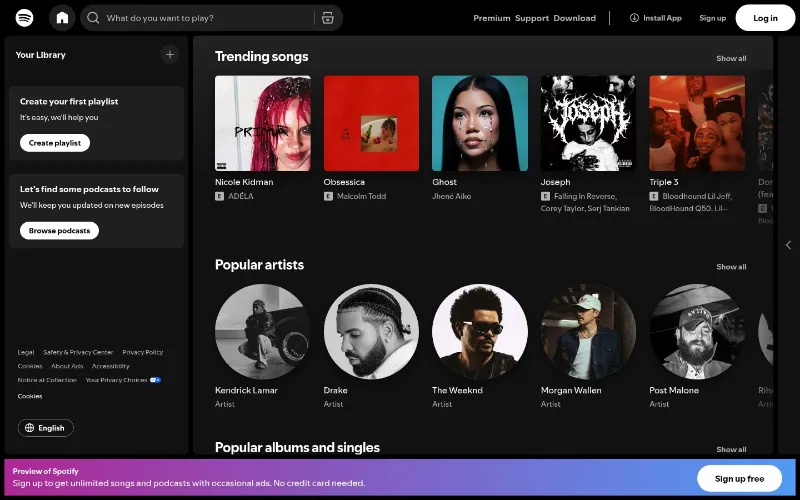This screenshot has width=800, height=500.
Task: Click the globe icon on English button
Action: pos(30,428)
